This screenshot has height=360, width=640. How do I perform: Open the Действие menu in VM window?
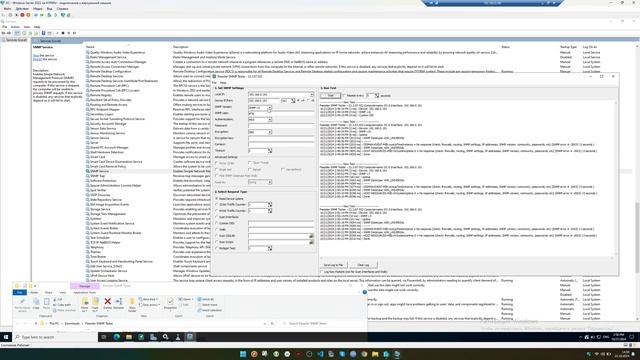point(22,9)
